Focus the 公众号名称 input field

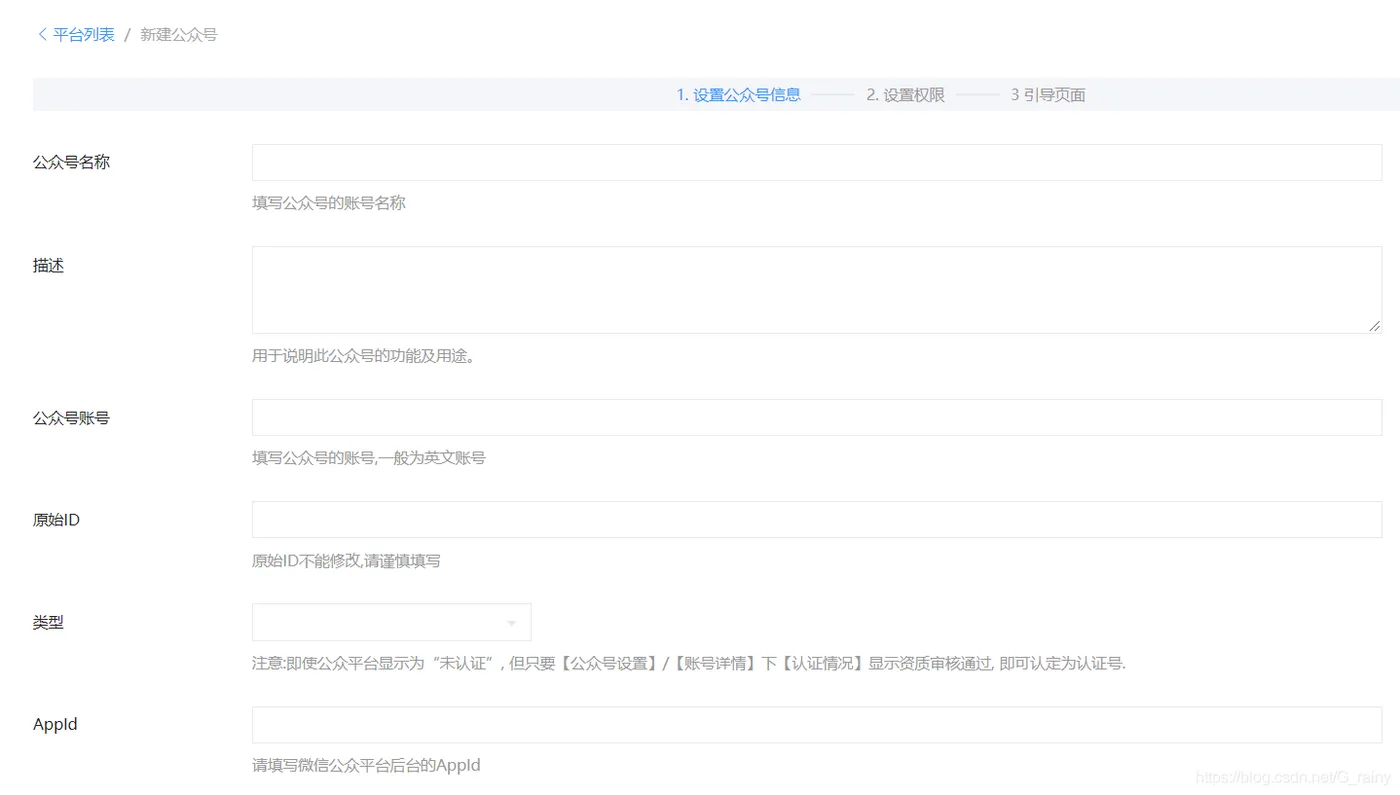point(817,162)
